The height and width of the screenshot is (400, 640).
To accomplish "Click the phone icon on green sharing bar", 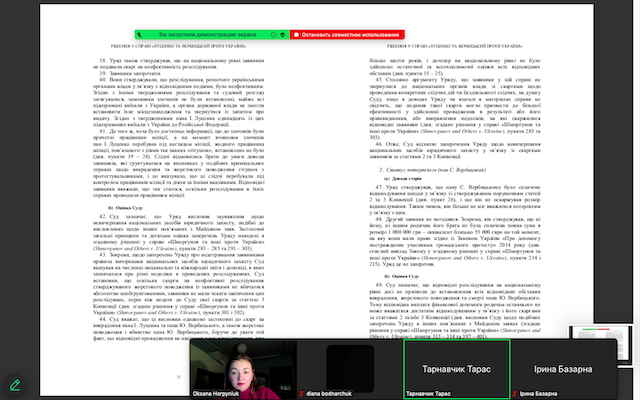I will click(x=140, y=35).
